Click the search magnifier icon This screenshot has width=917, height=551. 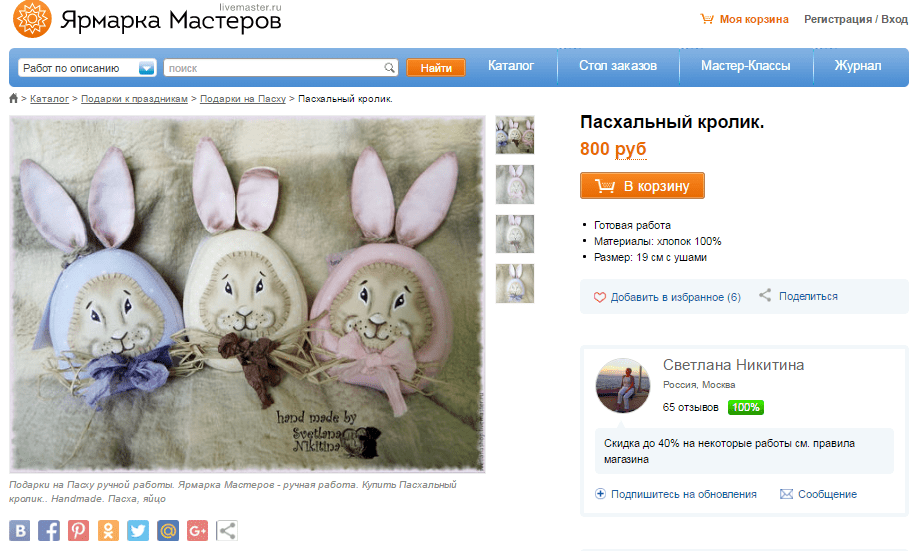point(389,68)
